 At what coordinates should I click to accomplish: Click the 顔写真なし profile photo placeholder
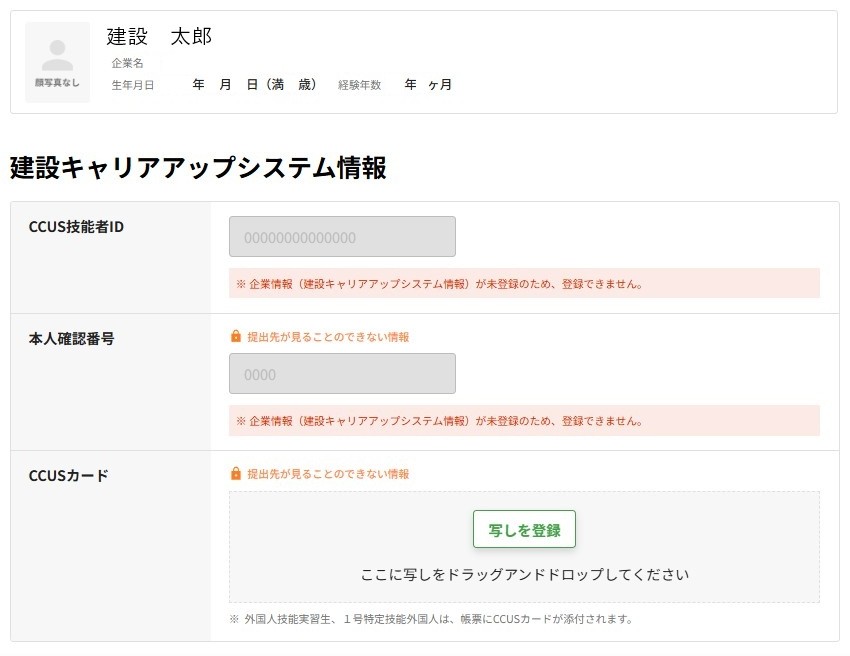click(x=57, y=62)
